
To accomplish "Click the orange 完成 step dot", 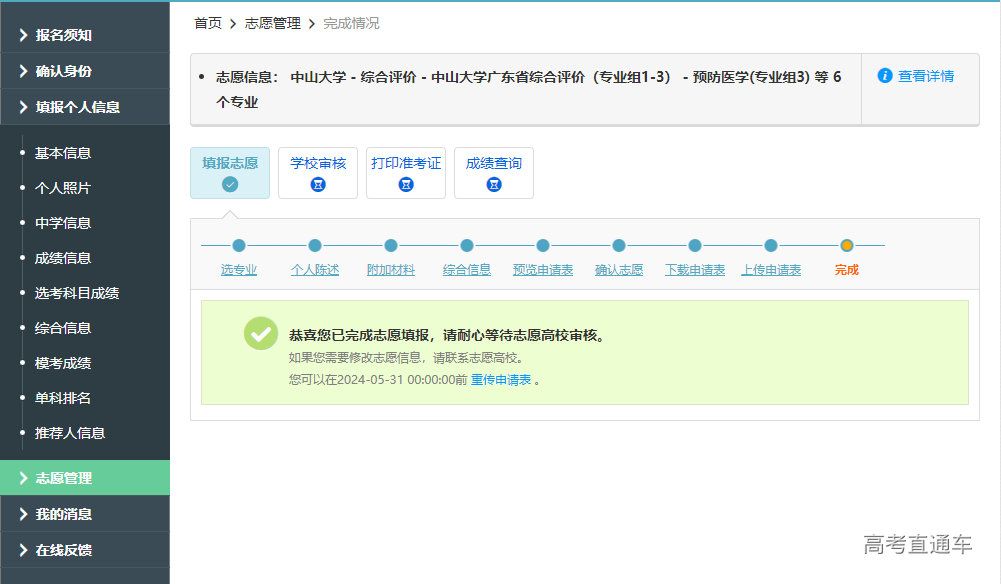I will click(847, 245).
